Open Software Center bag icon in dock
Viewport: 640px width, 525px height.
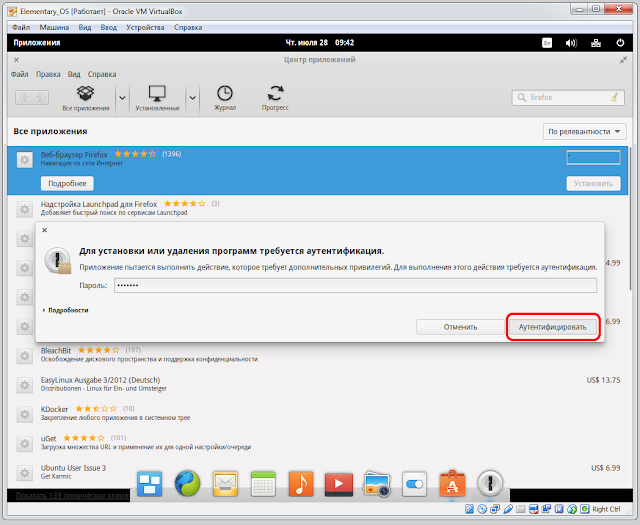point(452,484)
